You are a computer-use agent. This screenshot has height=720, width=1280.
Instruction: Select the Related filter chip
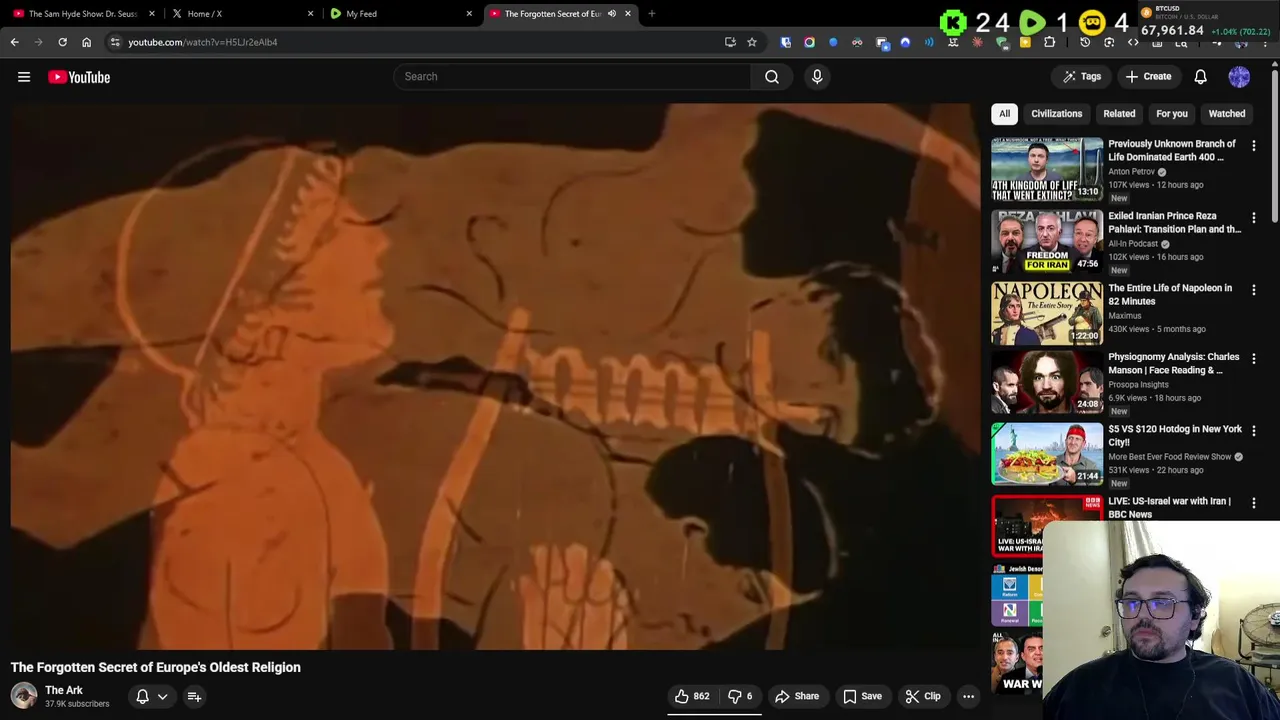1119,113
